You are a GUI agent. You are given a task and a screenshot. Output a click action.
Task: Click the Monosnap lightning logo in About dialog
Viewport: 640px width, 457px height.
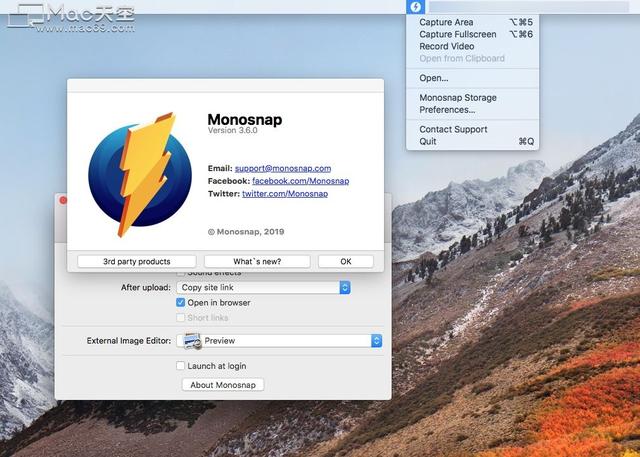point(140,174)
